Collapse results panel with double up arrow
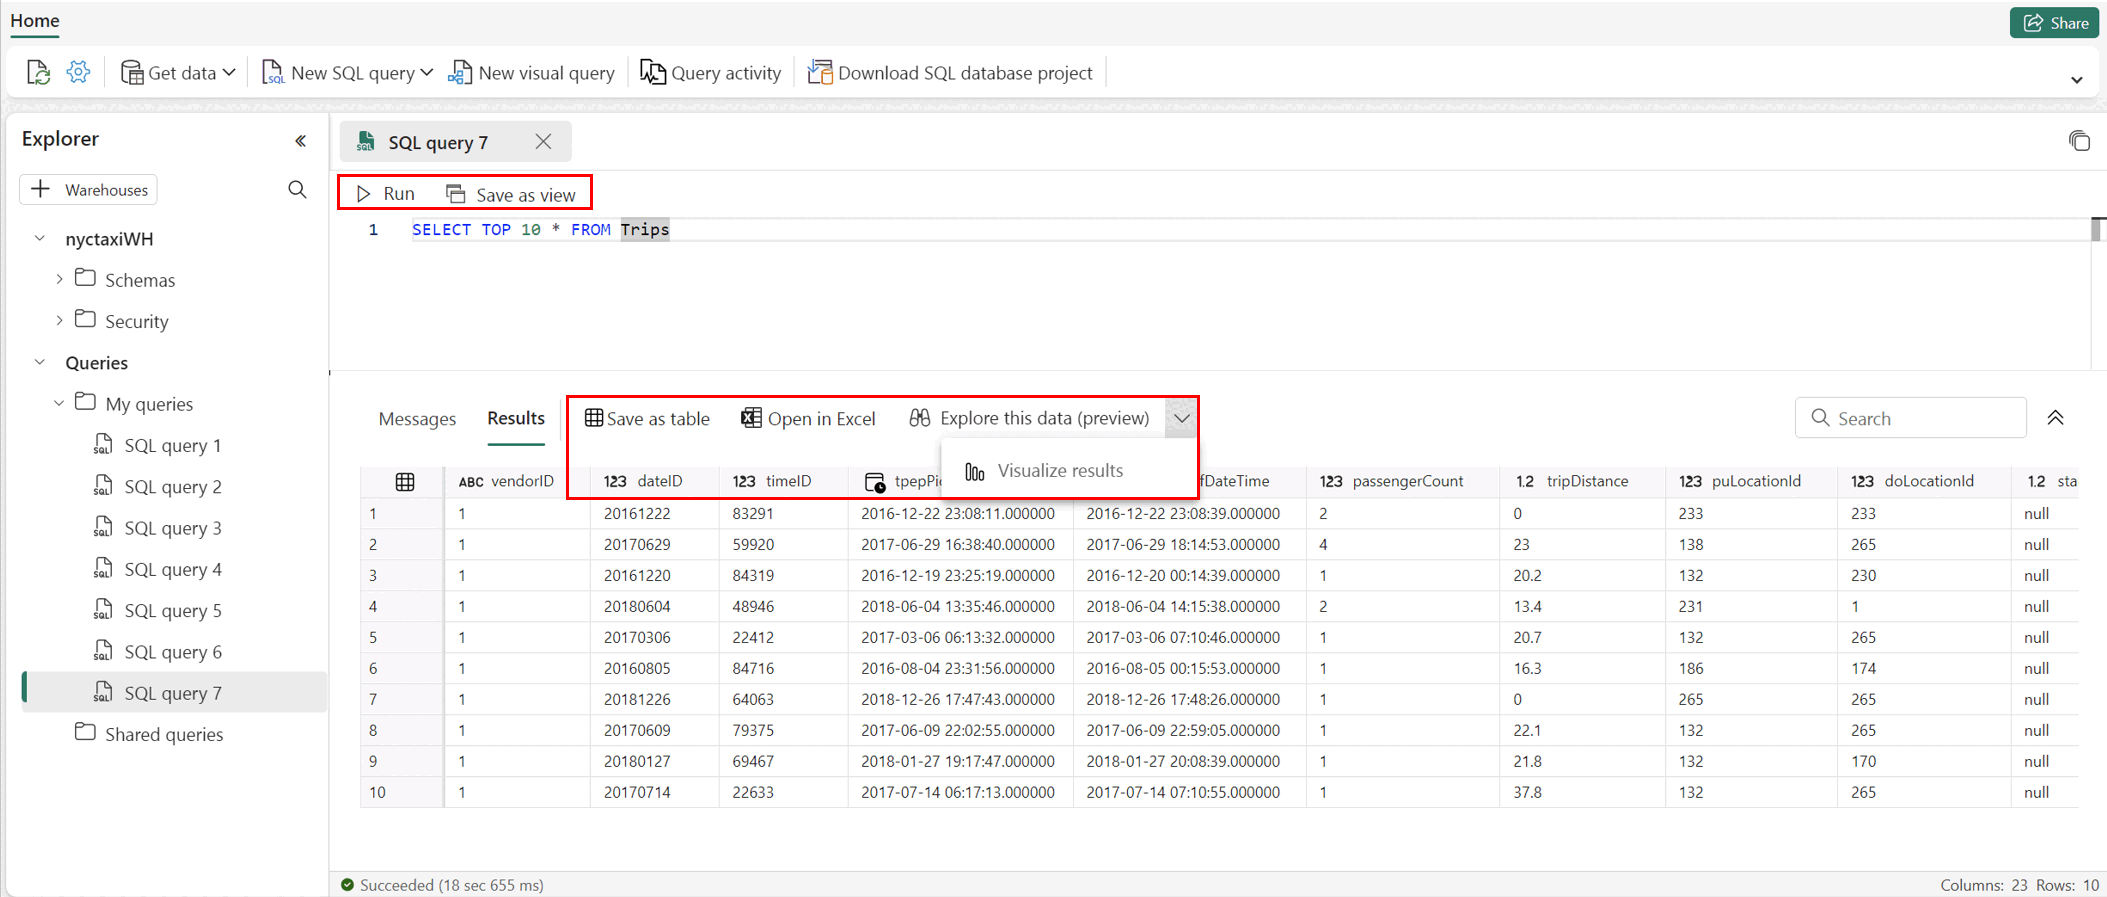2107x897 pixels. (x=2055, y=418)
